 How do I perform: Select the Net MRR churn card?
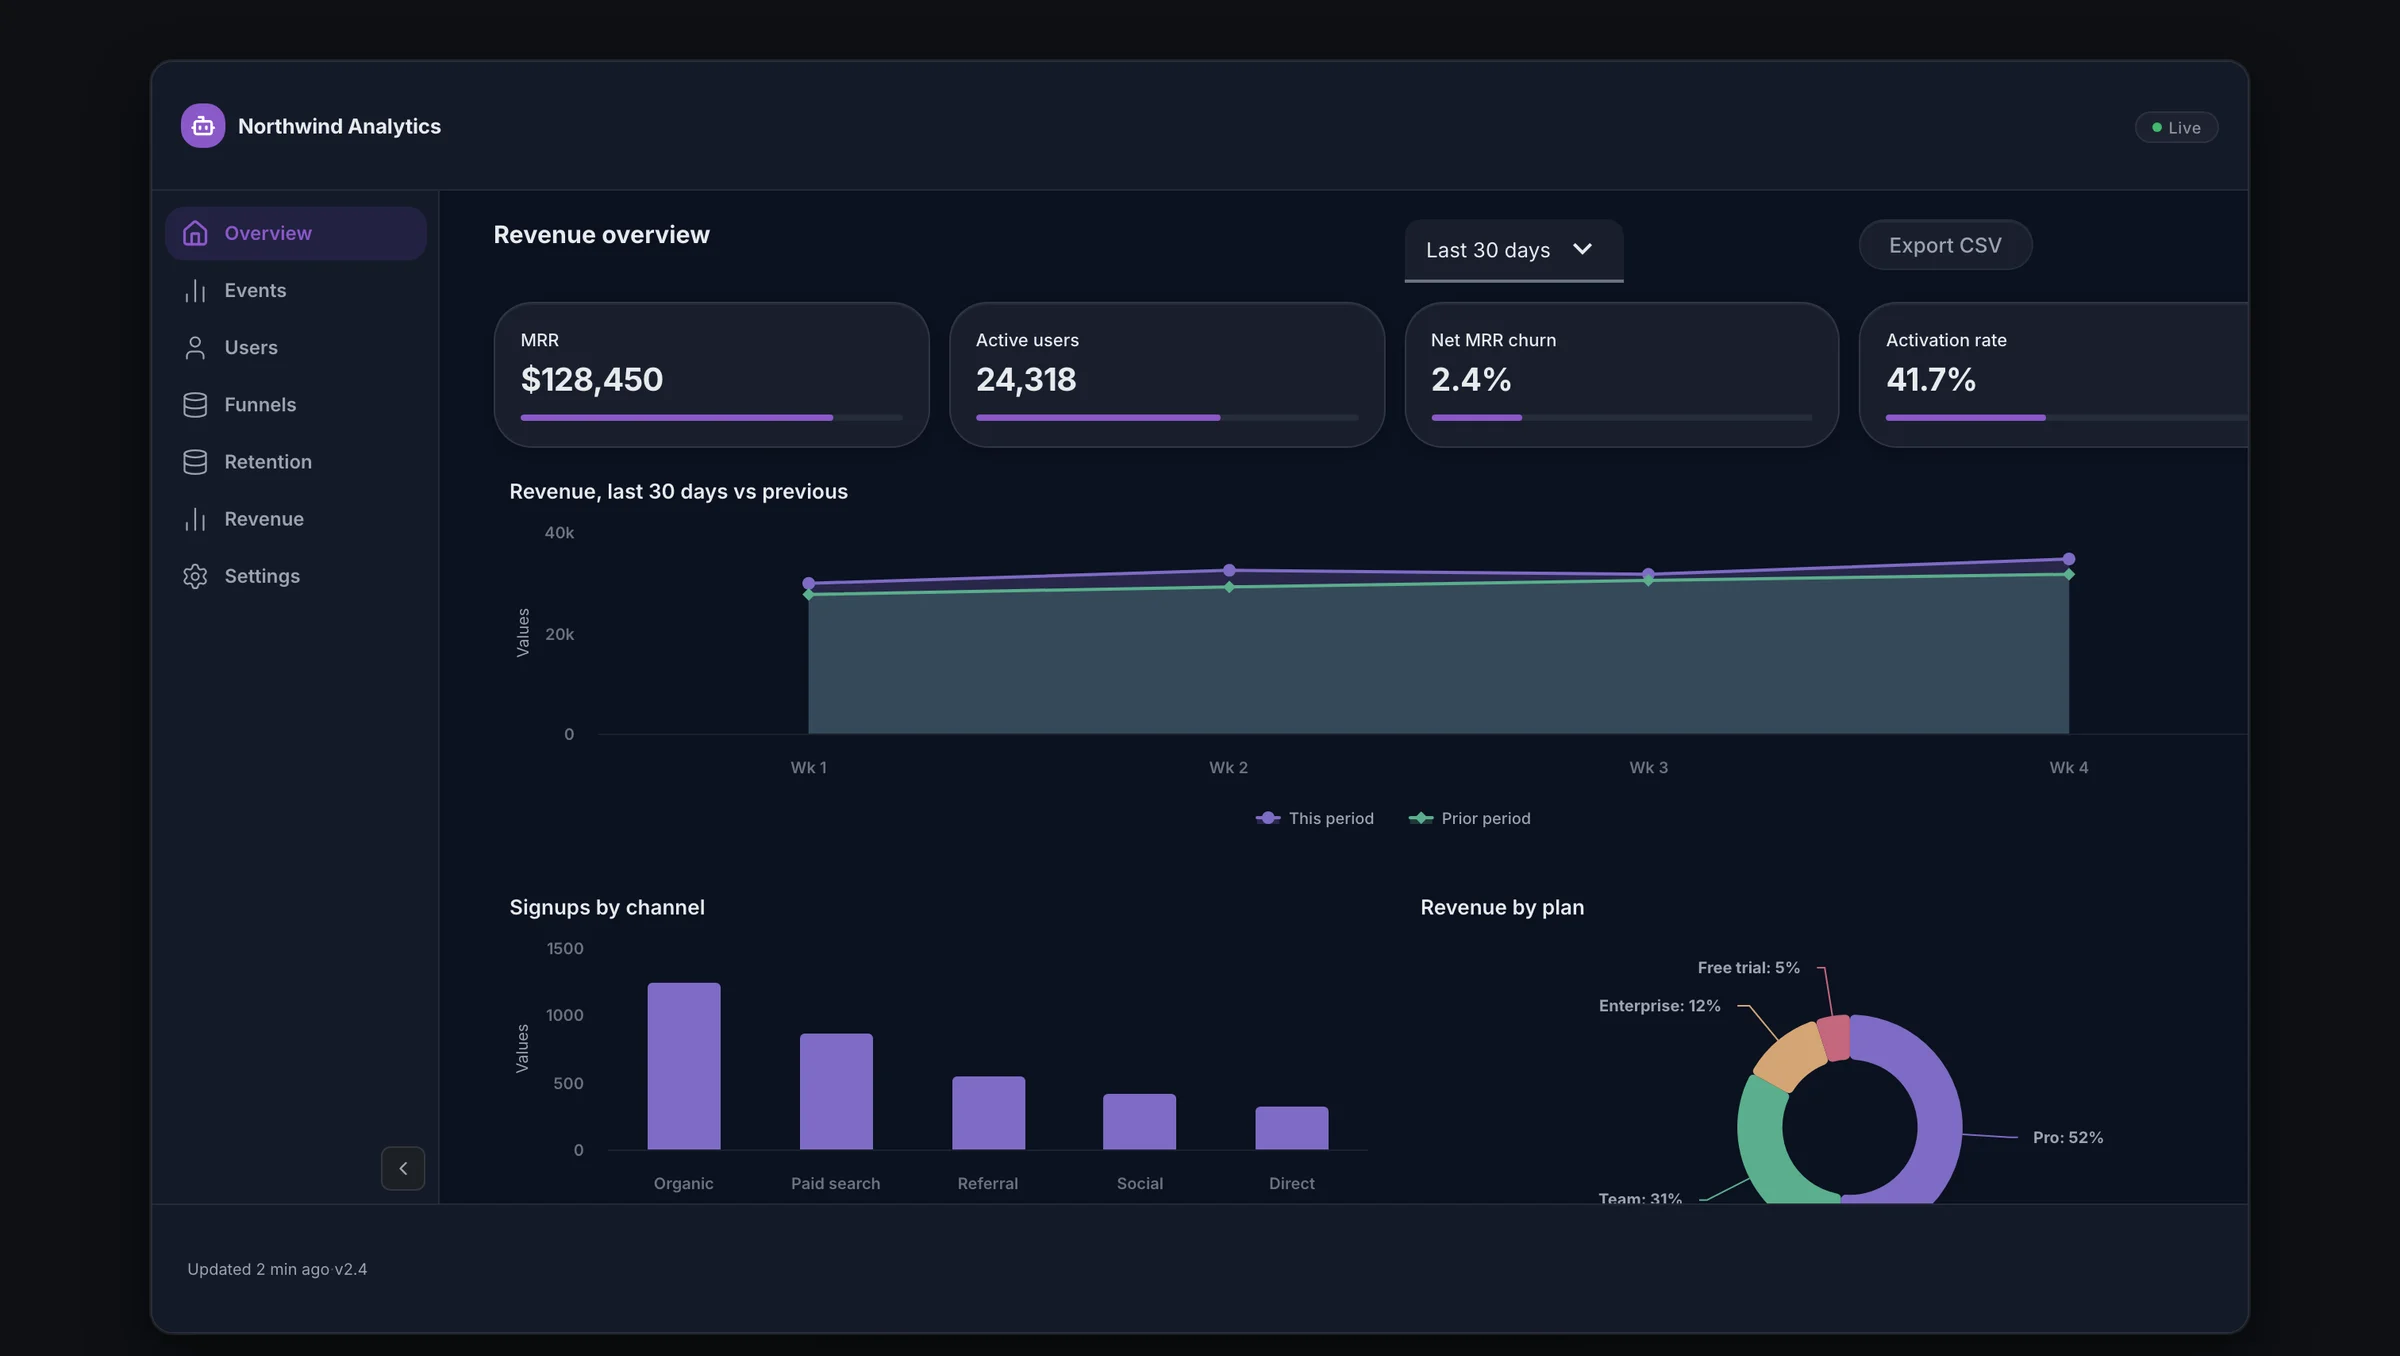[1622, 375]
